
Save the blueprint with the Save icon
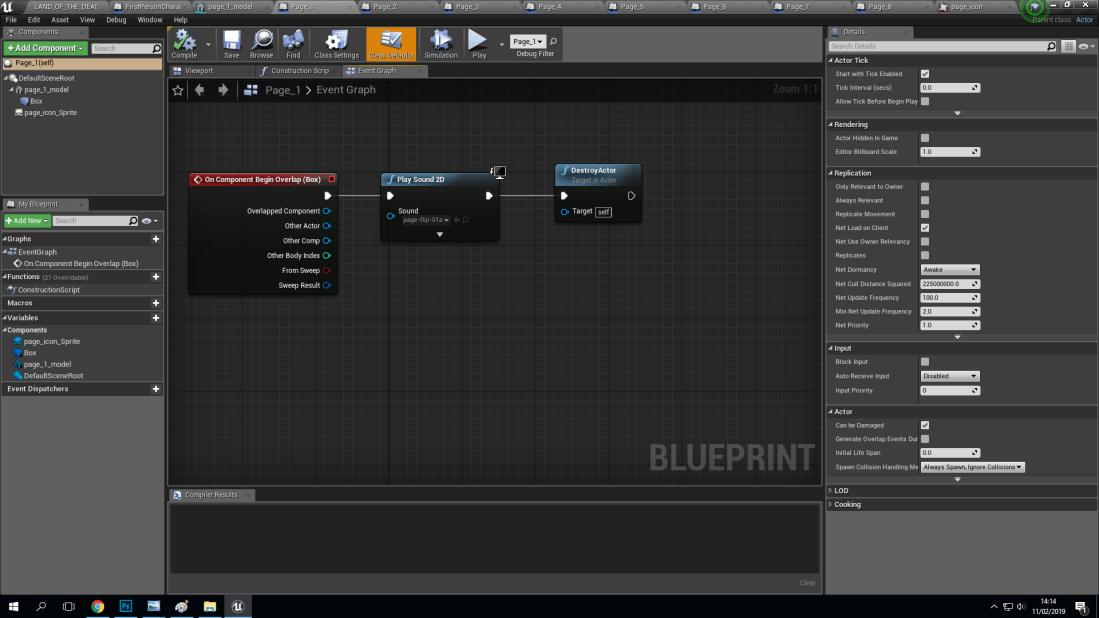pos(231,44)
